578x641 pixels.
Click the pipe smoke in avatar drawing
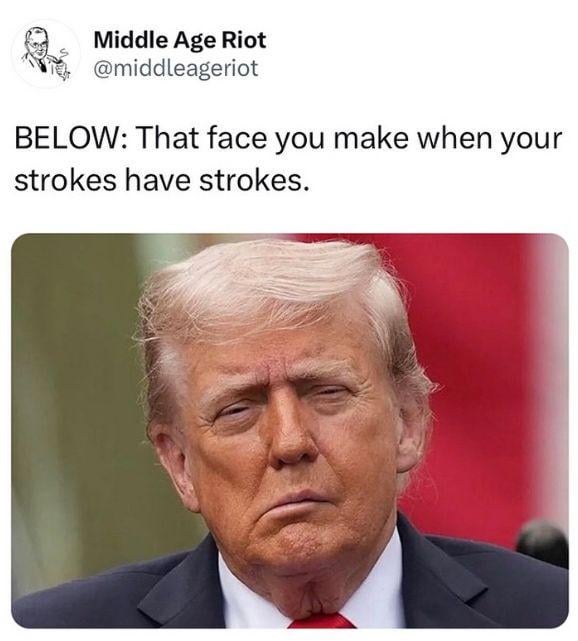[x=63, y=53]
